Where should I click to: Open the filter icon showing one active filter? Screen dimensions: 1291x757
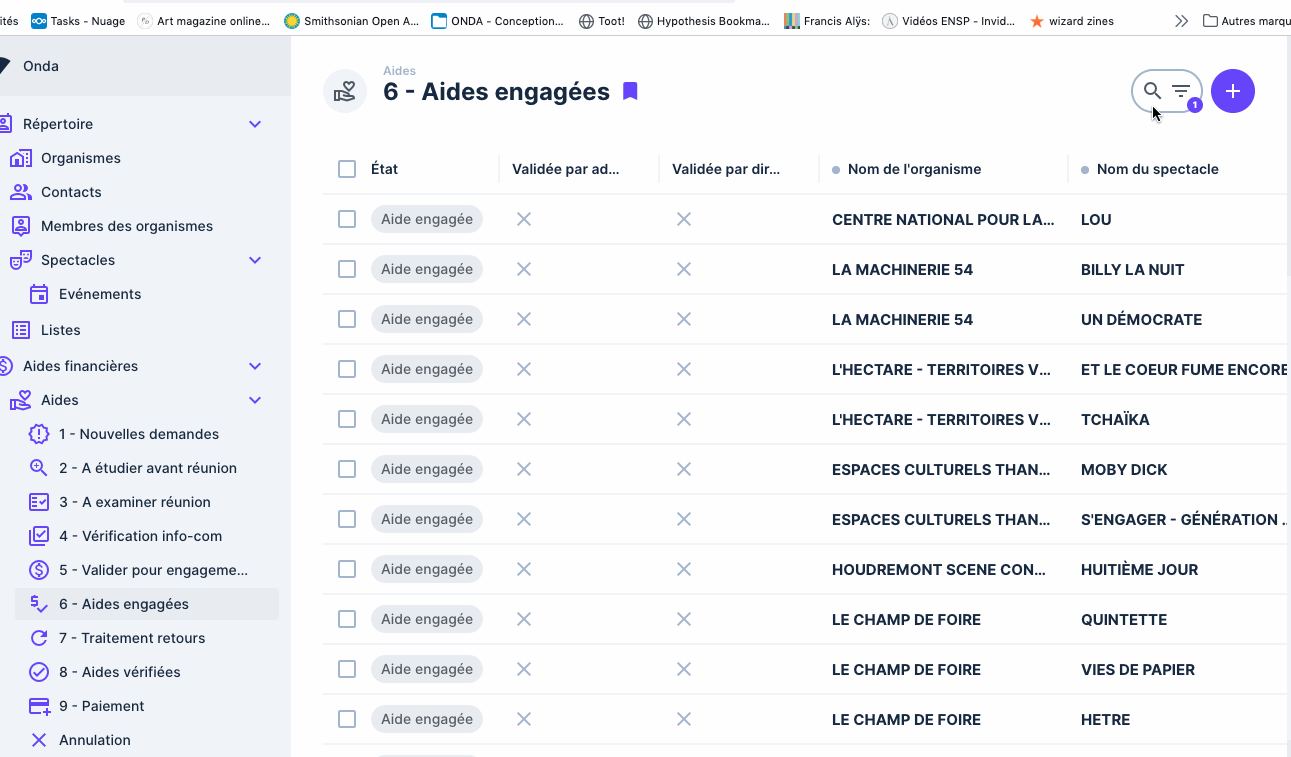[1180, 90]
